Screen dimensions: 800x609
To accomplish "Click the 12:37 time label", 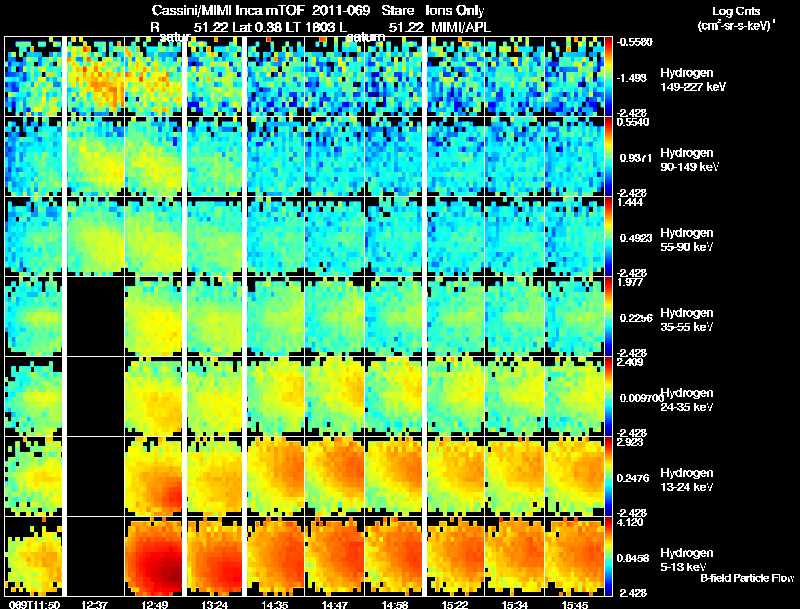I will 95,605.
